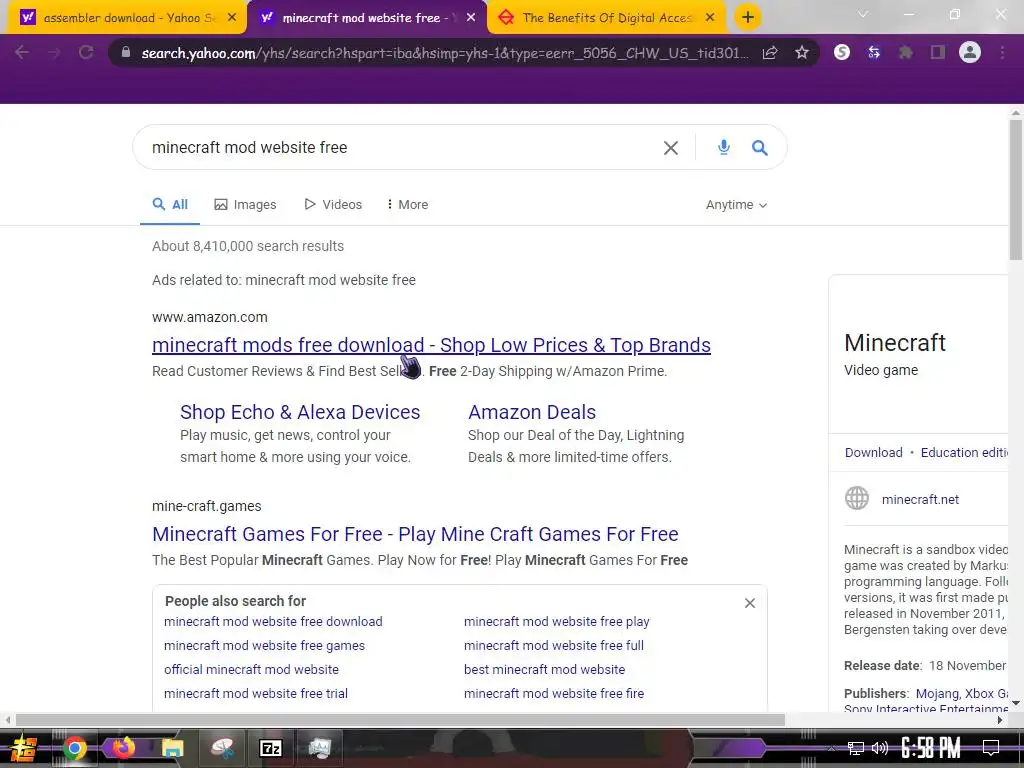Select the Videos results tab
This screenshot has width=1024, height=768.
[x=333, y=204]
